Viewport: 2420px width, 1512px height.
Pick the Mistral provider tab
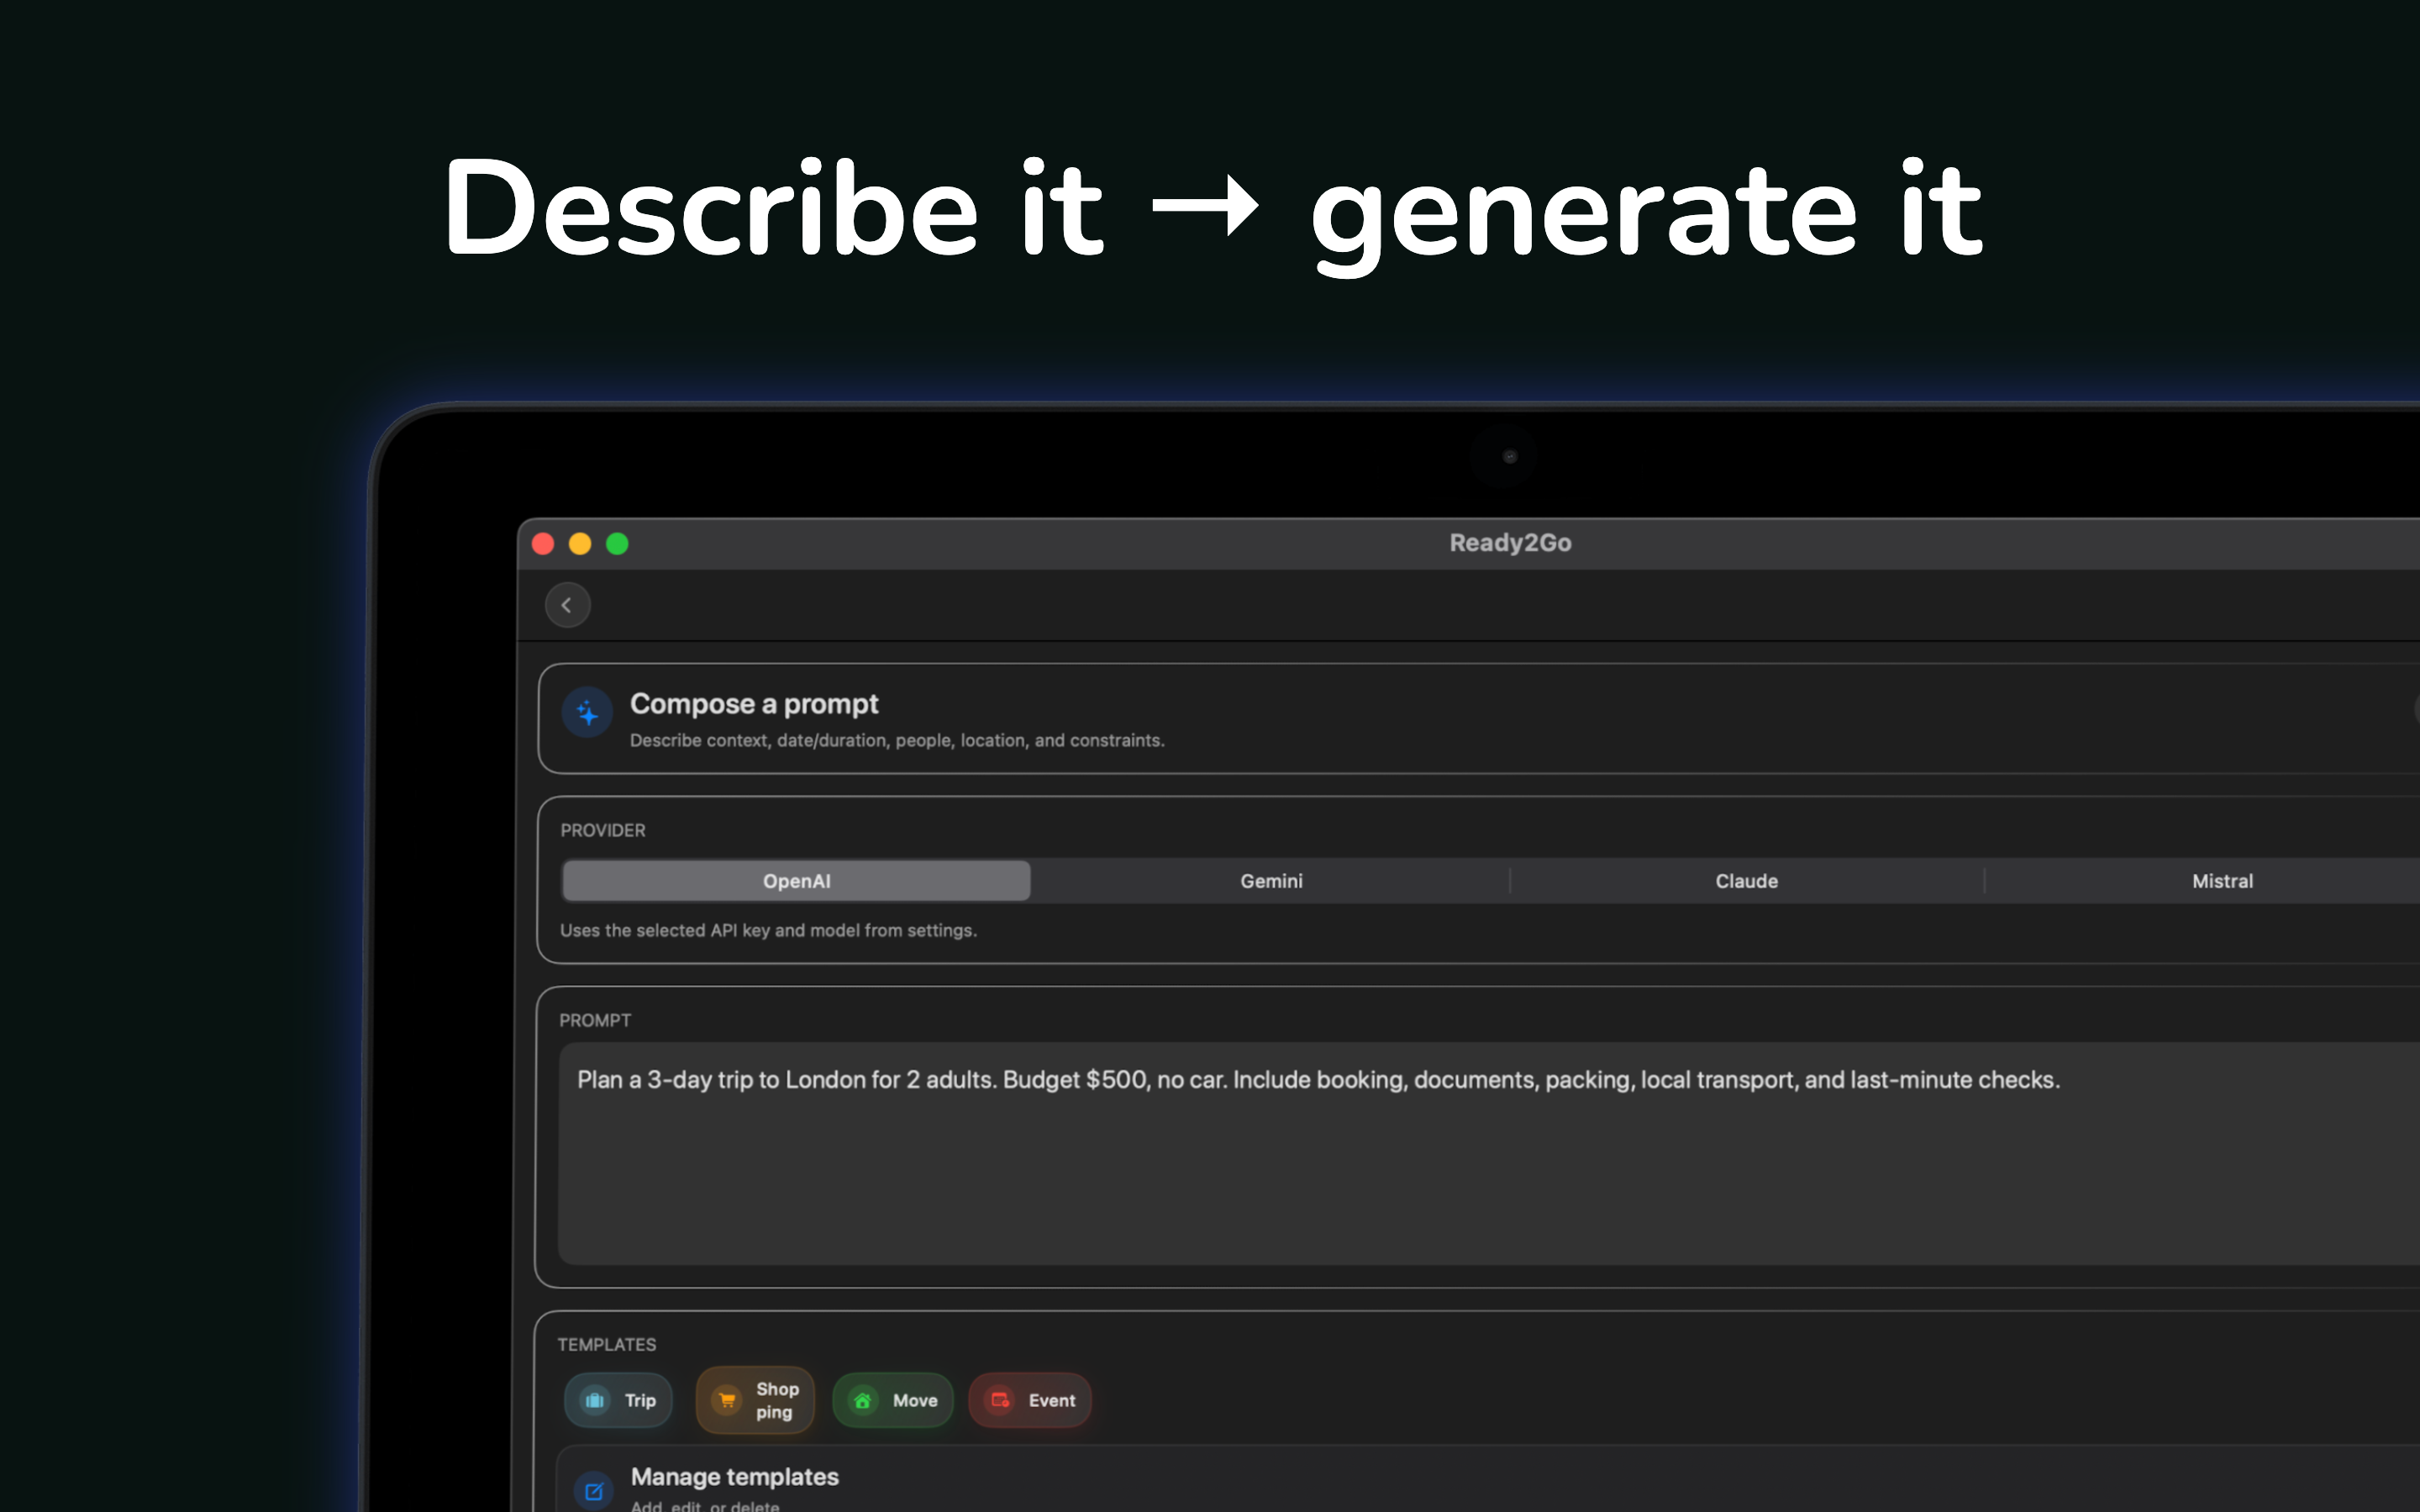point(2222,881)
